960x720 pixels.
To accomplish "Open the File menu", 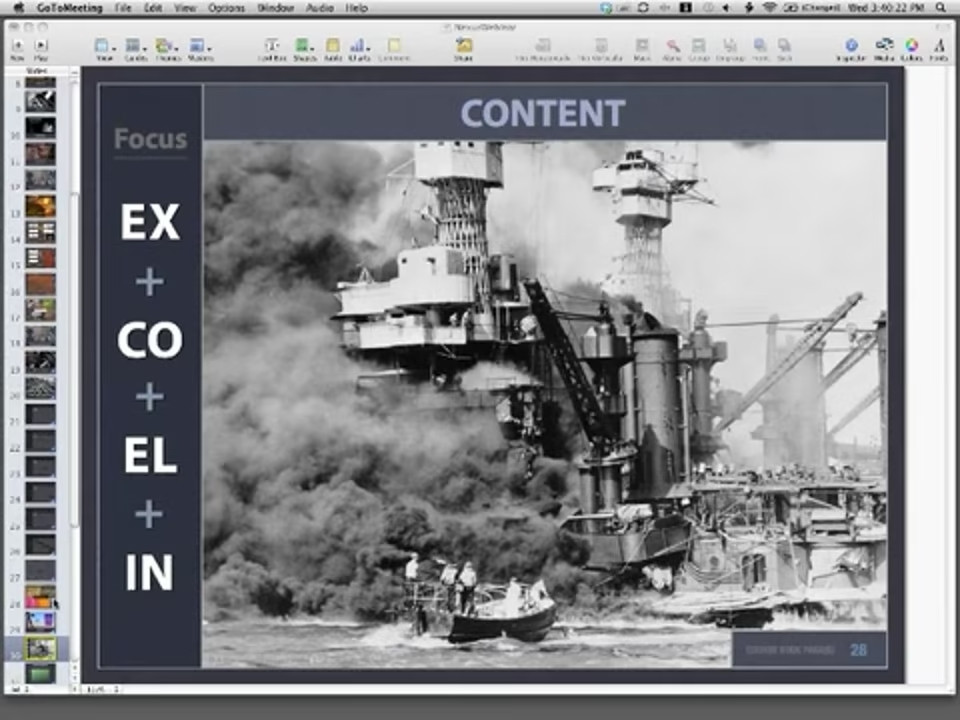I will 122,8.
